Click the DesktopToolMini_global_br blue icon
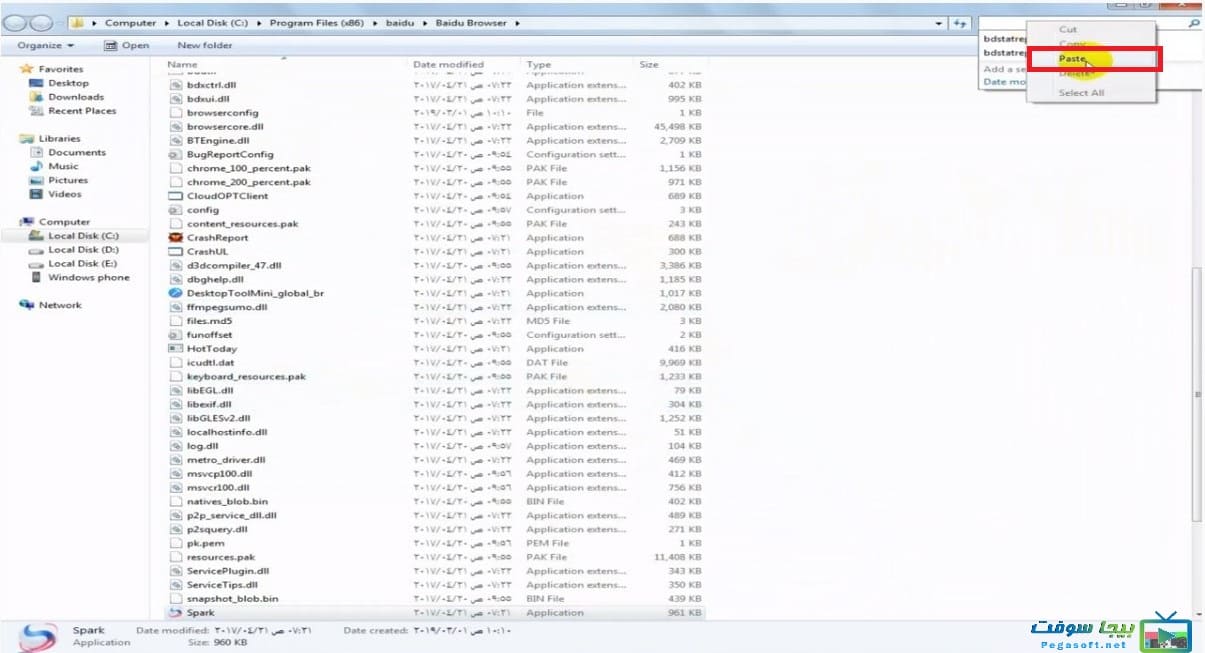1205x653 pixels. (174, 293)
